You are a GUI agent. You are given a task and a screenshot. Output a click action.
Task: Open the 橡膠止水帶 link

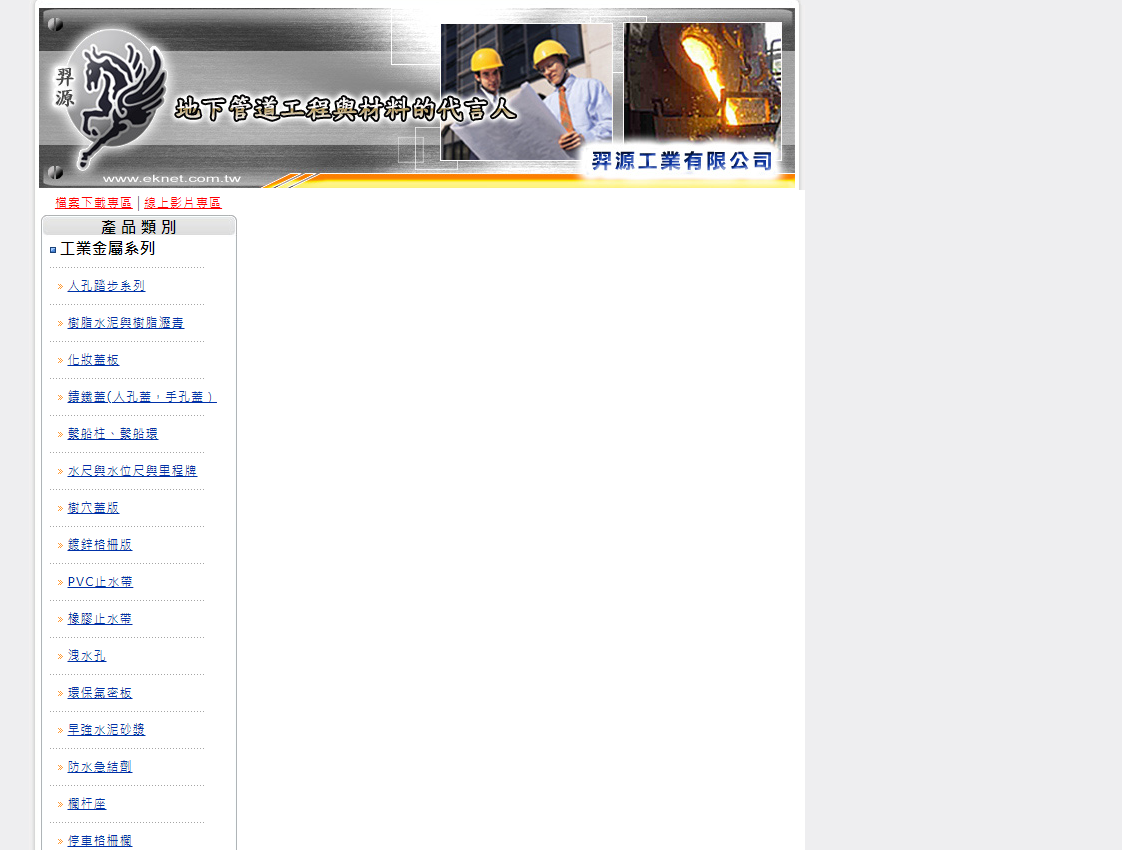(99, 619)
